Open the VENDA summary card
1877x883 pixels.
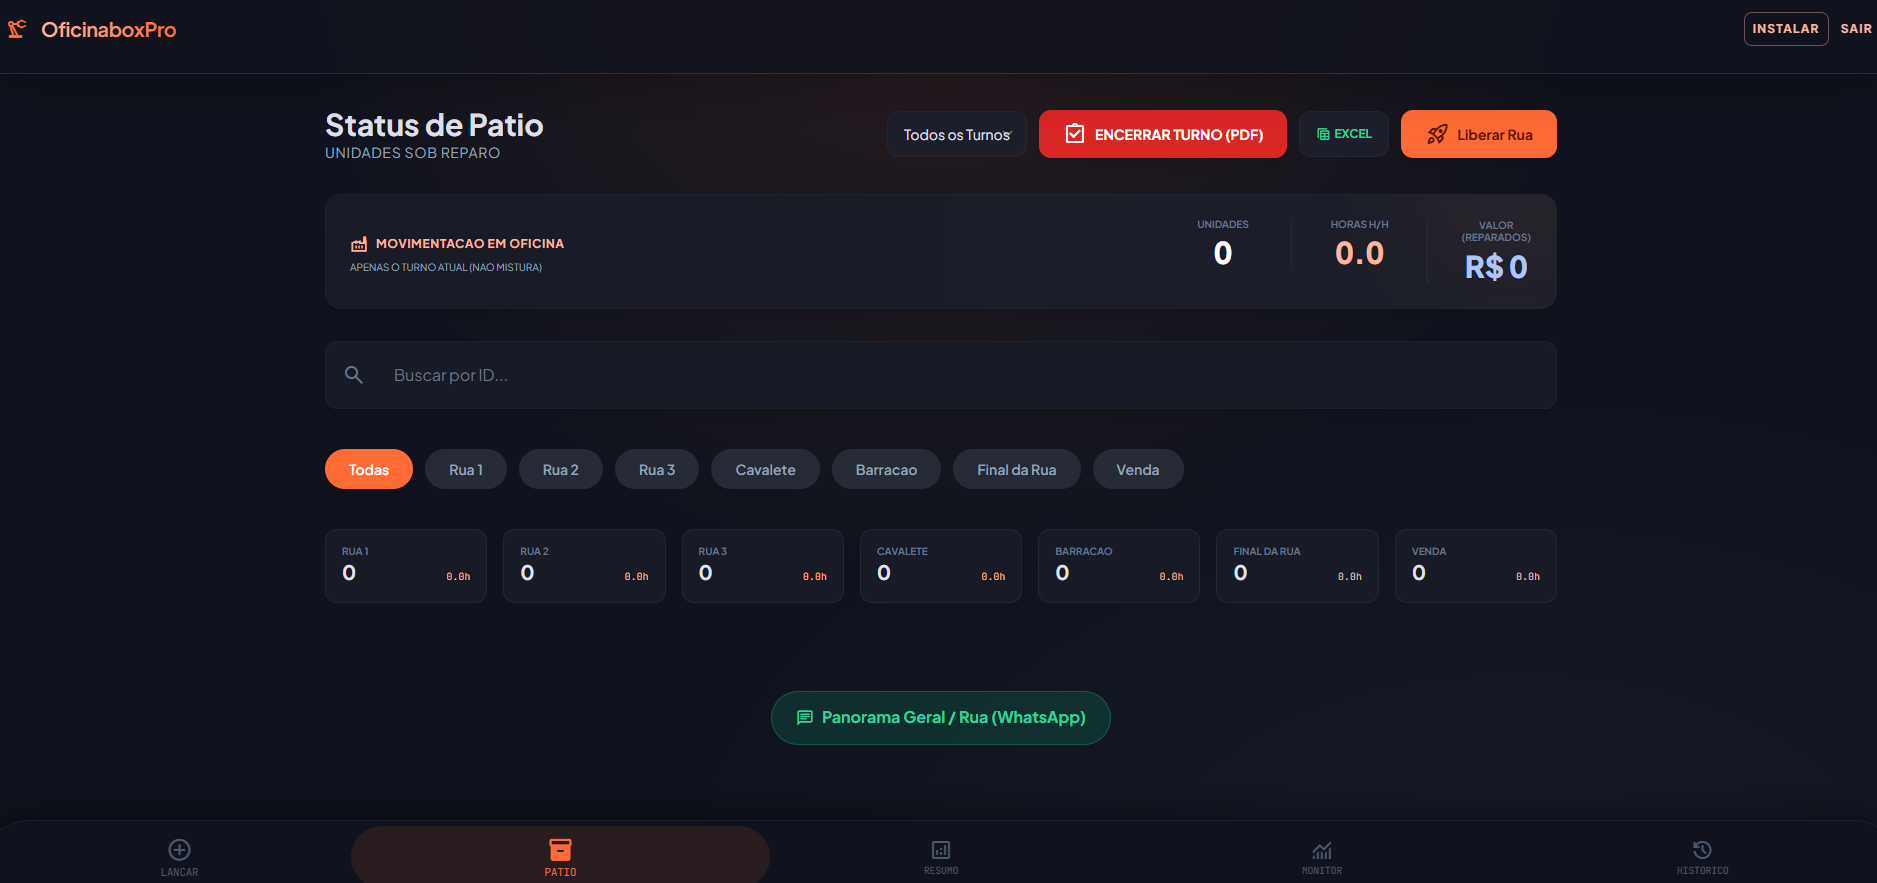(x=1476, y=566)
